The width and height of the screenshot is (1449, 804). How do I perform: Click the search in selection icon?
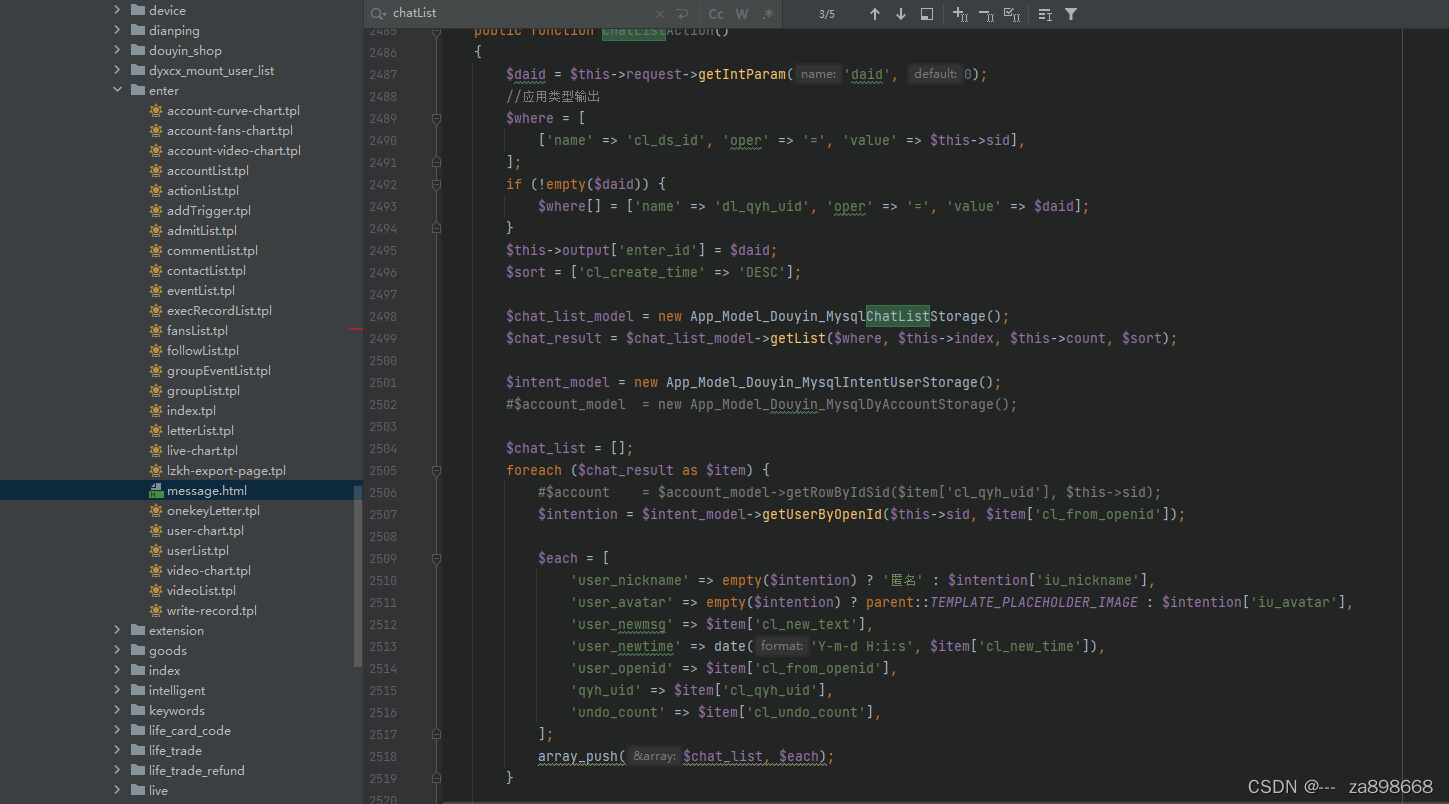(927, 14)
